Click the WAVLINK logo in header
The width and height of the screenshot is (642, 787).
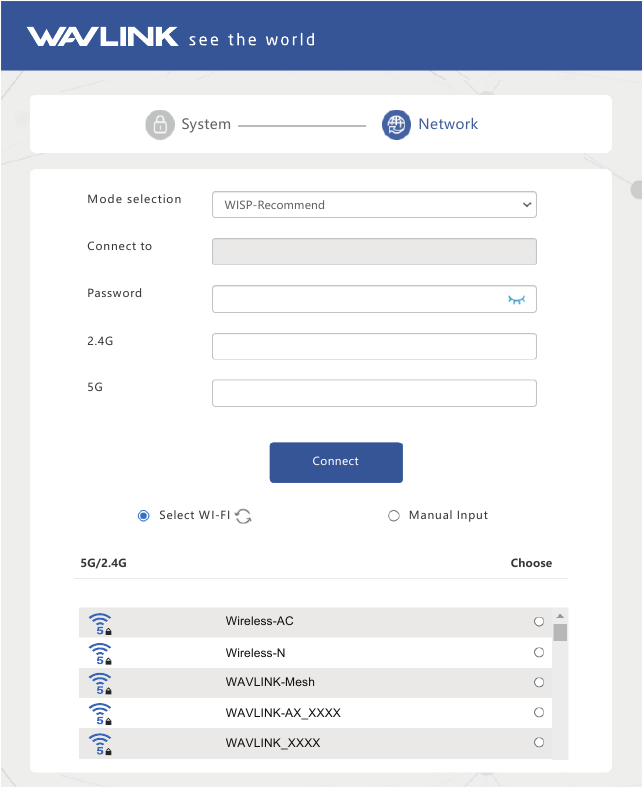tap(102, 38)
